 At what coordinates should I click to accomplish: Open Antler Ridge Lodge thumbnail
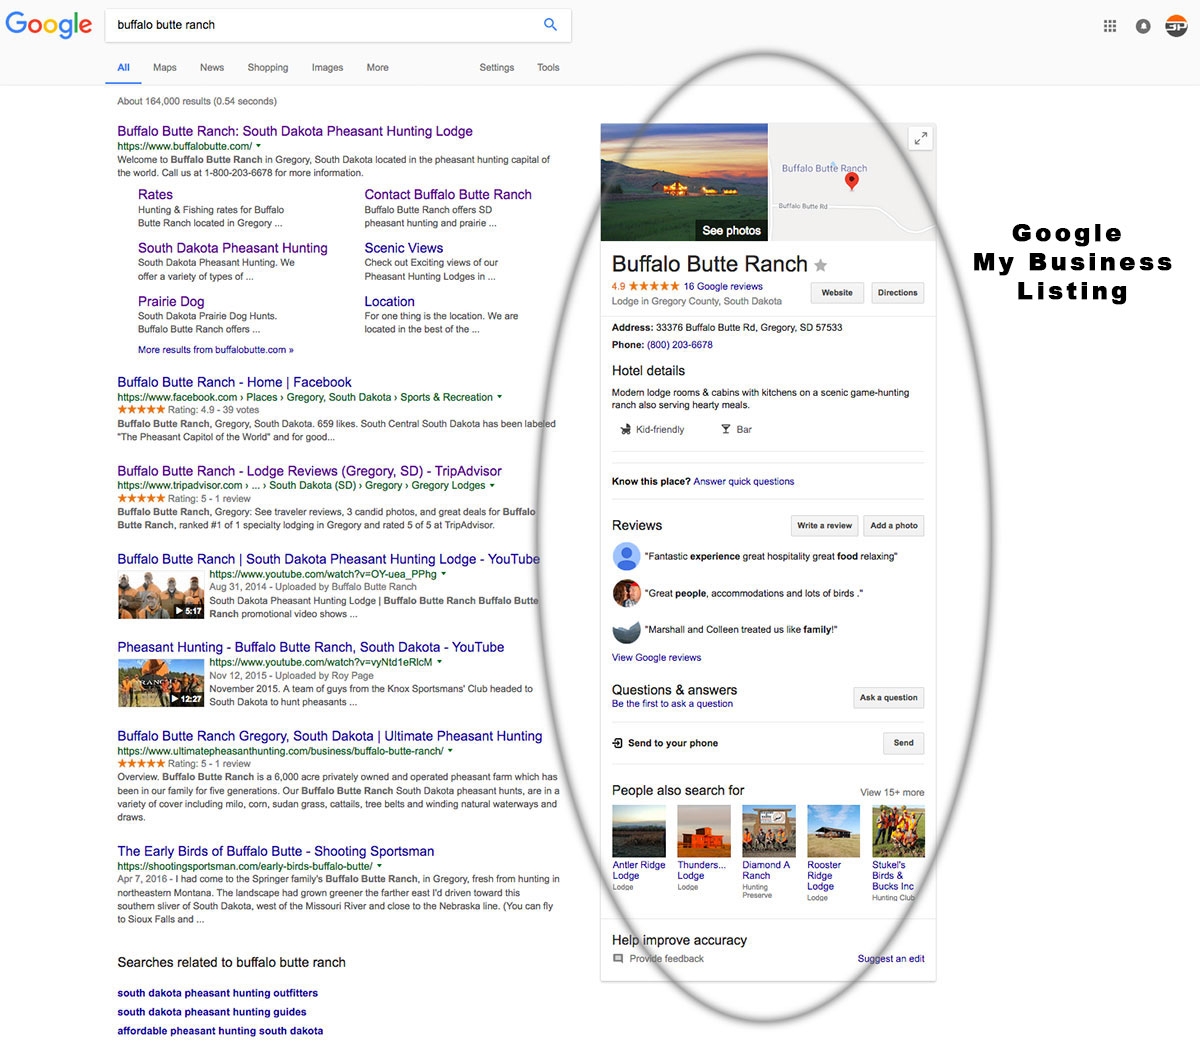click(639, 831)
